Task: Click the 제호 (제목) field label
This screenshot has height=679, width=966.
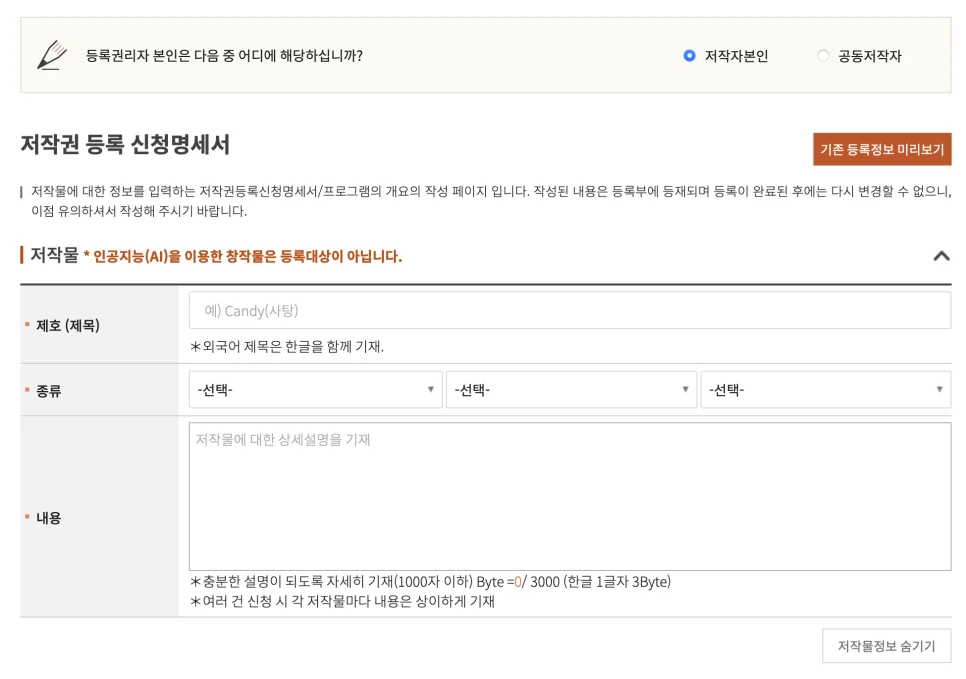Action: (x=68, y=325)
